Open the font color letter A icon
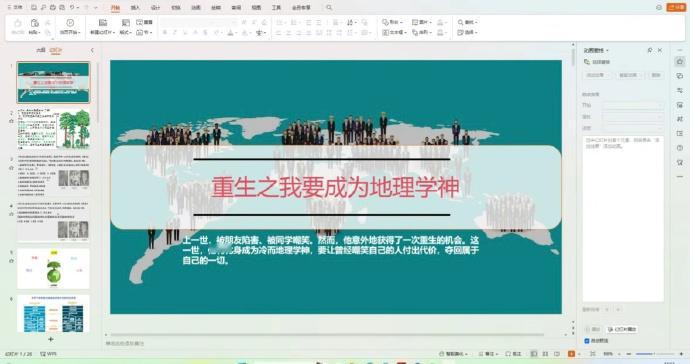The width and height of the screenshot is (690, 364). (230, 33)
